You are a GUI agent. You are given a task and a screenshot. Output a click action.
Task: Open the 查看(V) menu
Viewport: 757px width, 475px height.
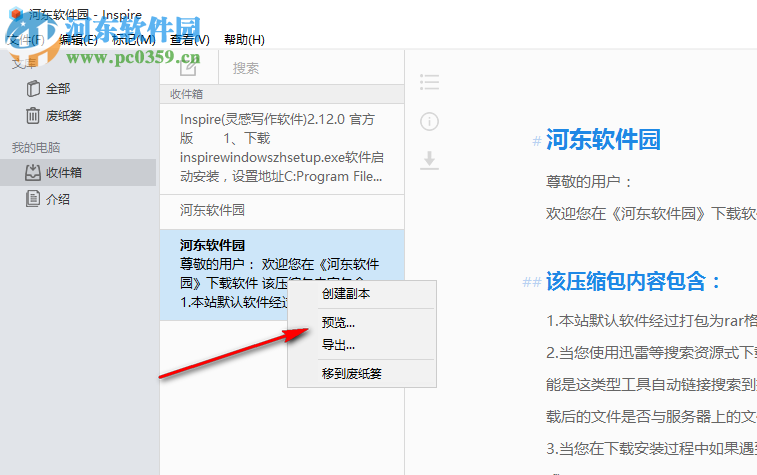click(190, 40)
